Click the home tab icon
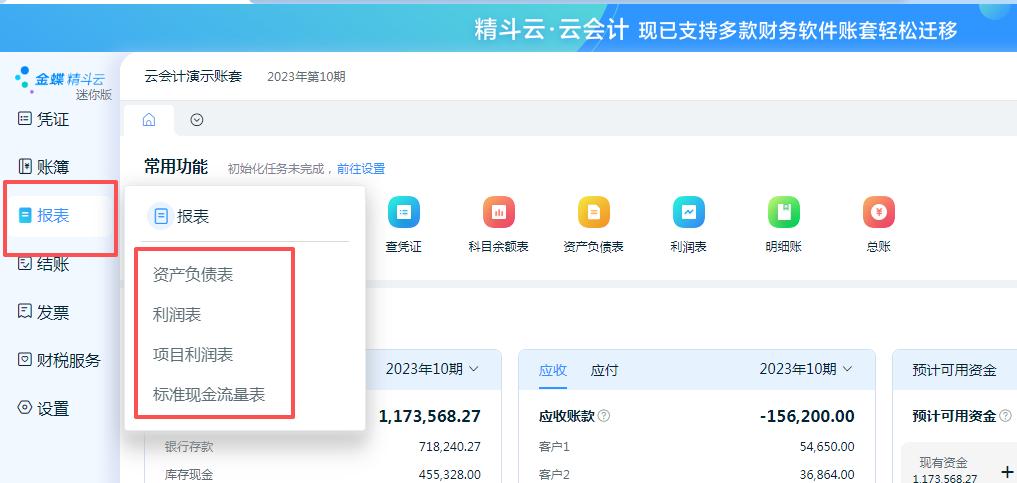Image resolution: width=1017 pixels, height=483 pixels. pos(149,120)
